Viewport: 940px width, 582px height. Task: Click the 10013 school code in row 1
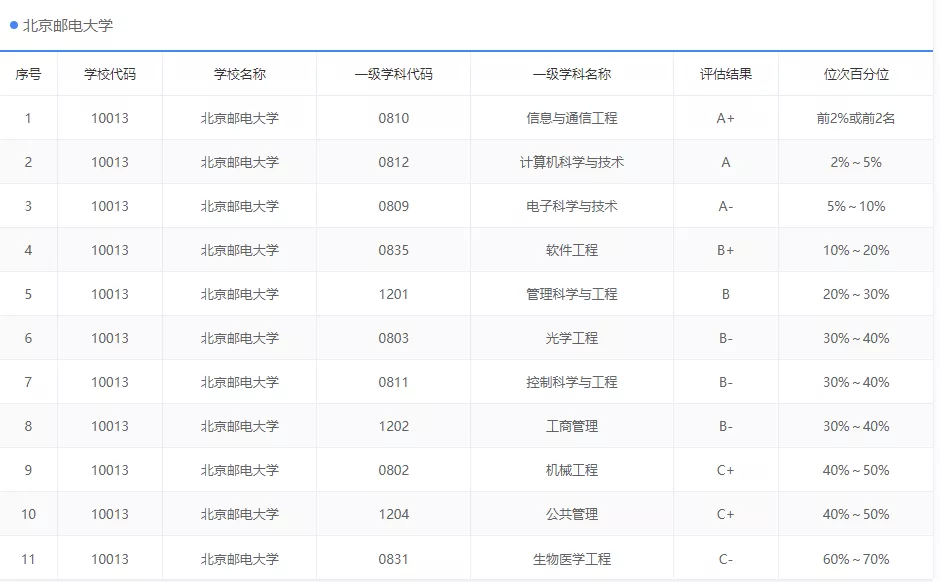(x=110, y=117)
